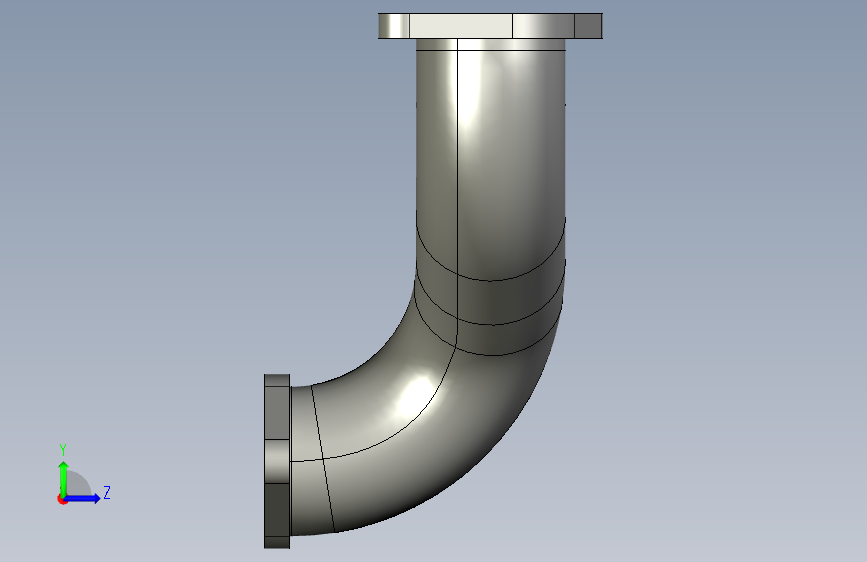This screenshot has width=867, height=562.
Task: Click the red X axis dot on triad
Action: [62, 499]
